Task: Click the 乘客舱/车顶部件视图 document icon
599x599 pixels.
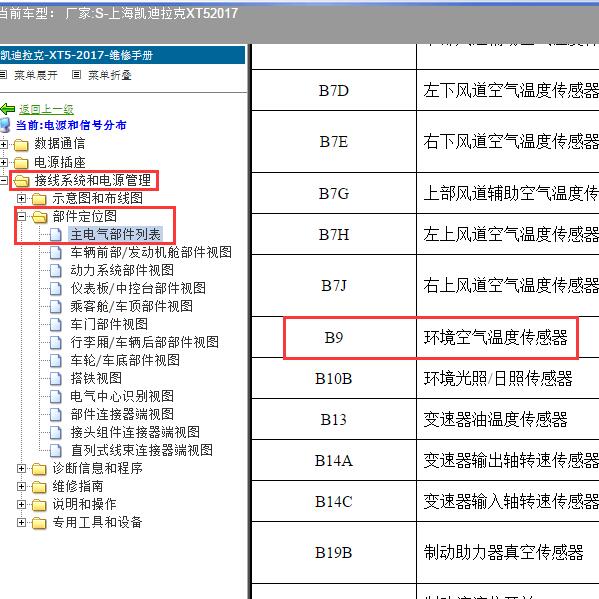Action: (x=56, y=306)
